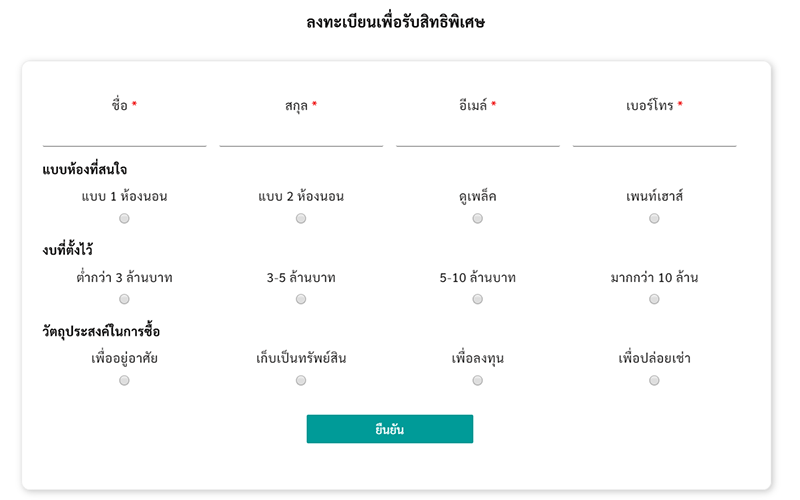Select the เพื่อลงทุน radio button
The image size is (800, 500).
pyautogui.click(x=478, y=380)
